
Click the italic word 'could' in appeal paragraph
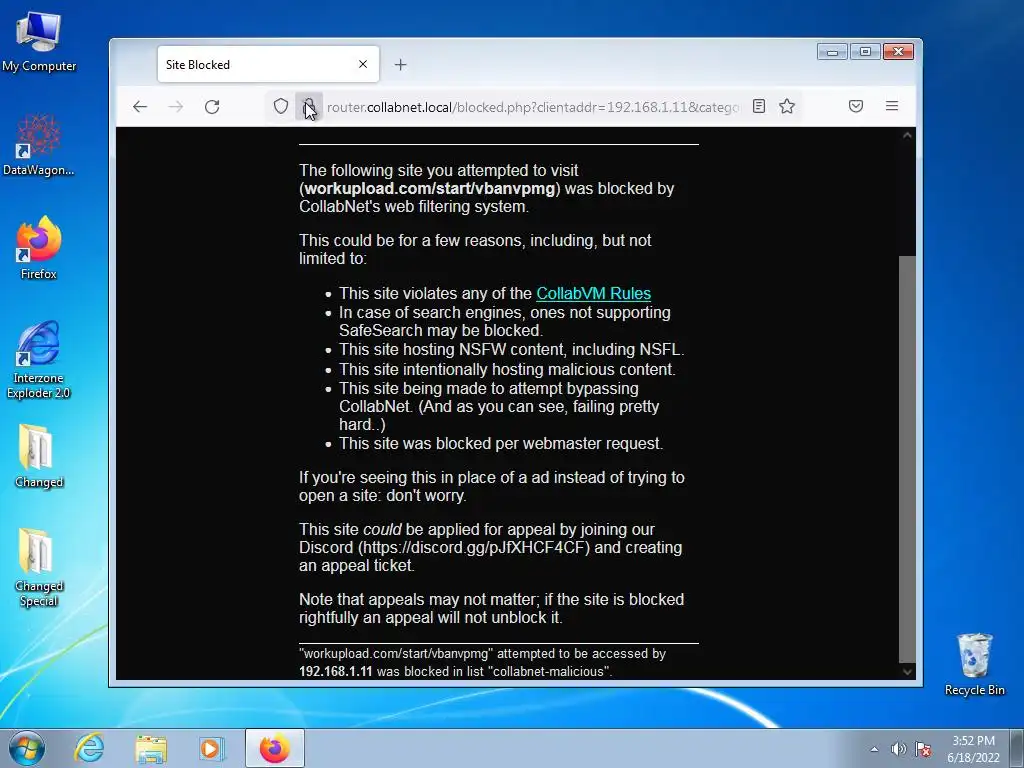pyautogui.click(x=382, y=529)
